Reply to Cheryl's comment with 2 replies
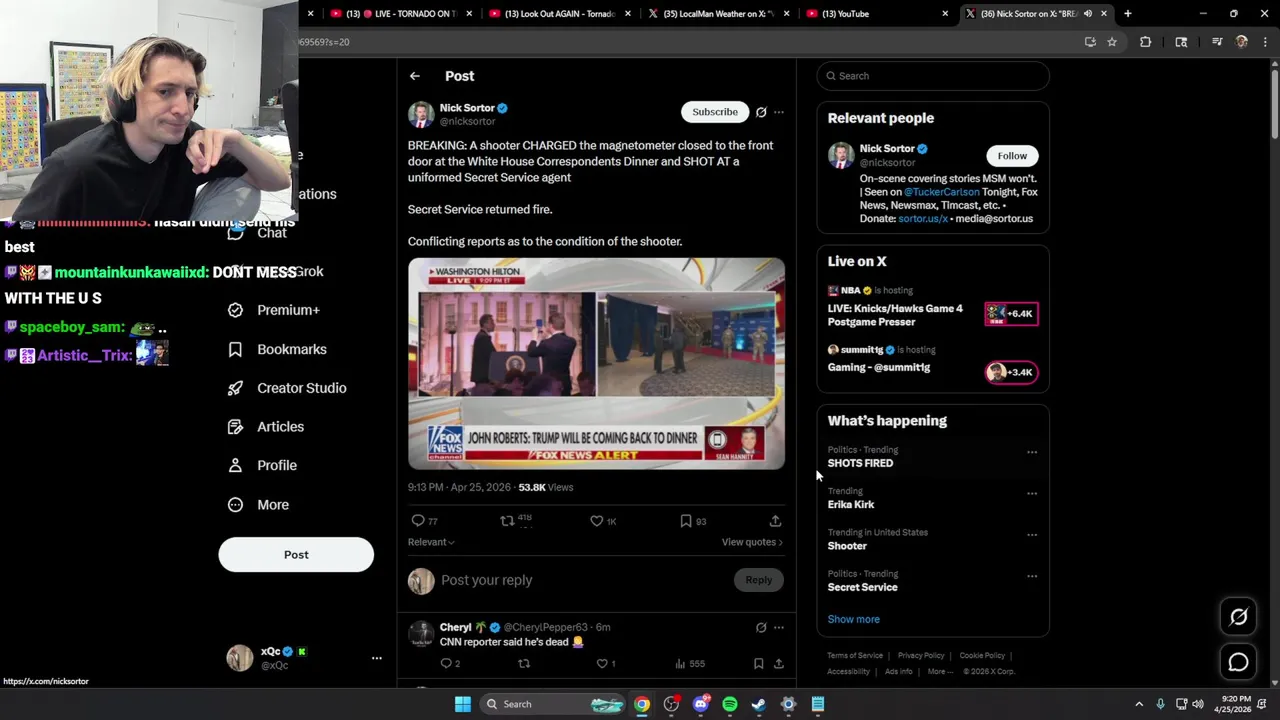Viewport: 1280px width, 720px height. (446, 663)
